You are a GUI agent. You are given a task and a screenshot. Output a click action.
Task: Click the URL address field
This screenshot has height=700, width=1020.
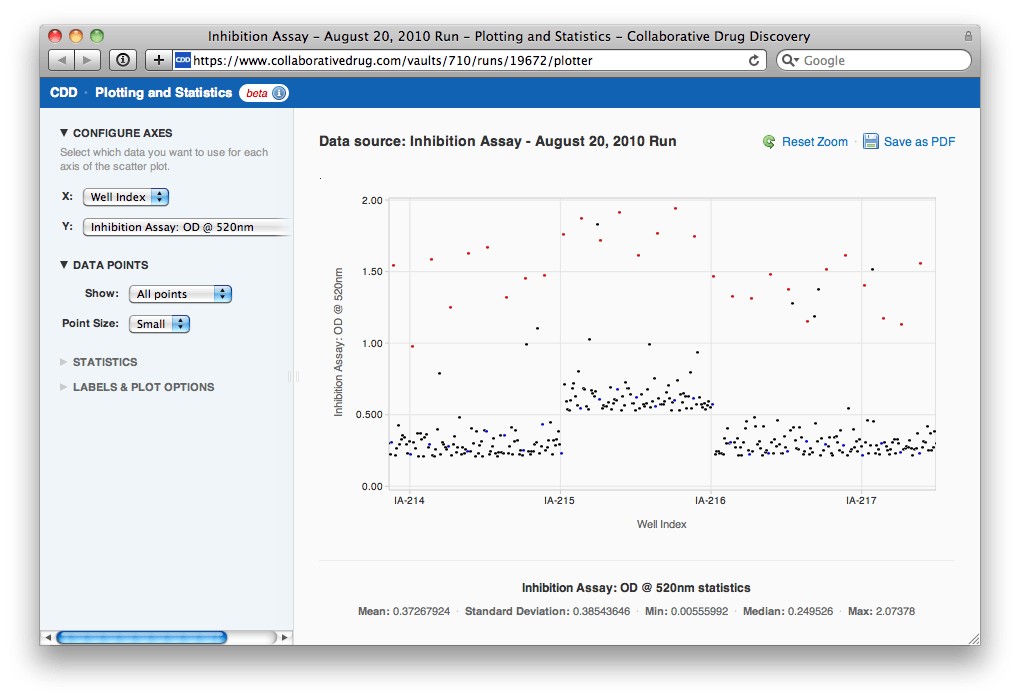[x=468, y=61]
